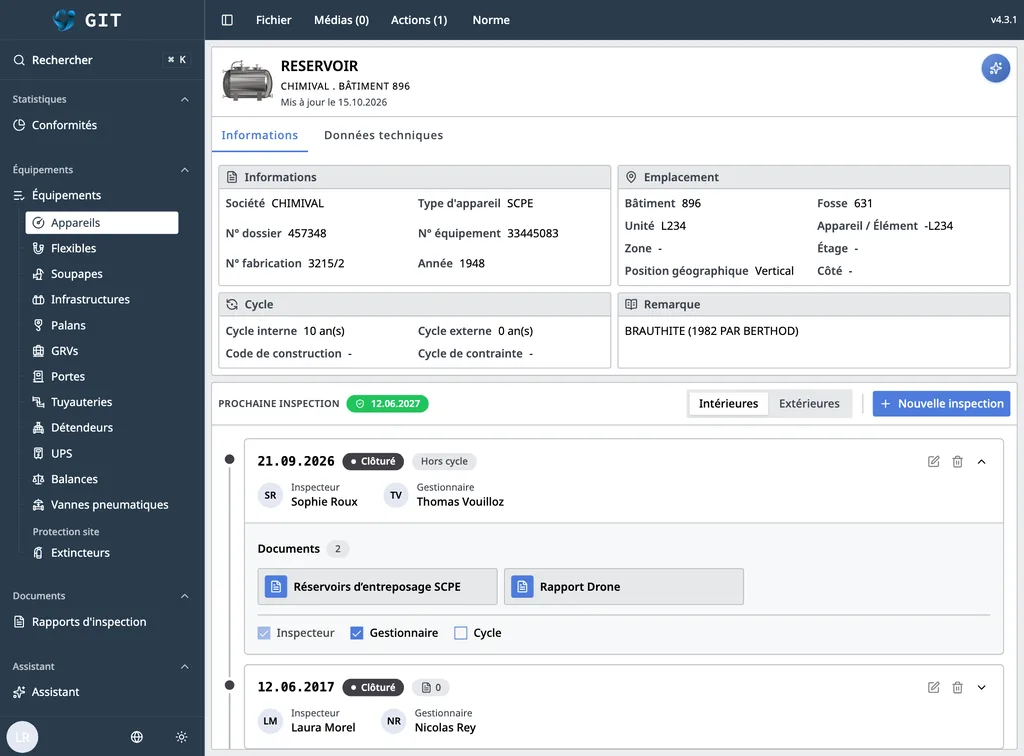The height and width of the screenshot is (756, 1024).
Task: Click the AI sparkle assistant button
Action: coord(995,68)
